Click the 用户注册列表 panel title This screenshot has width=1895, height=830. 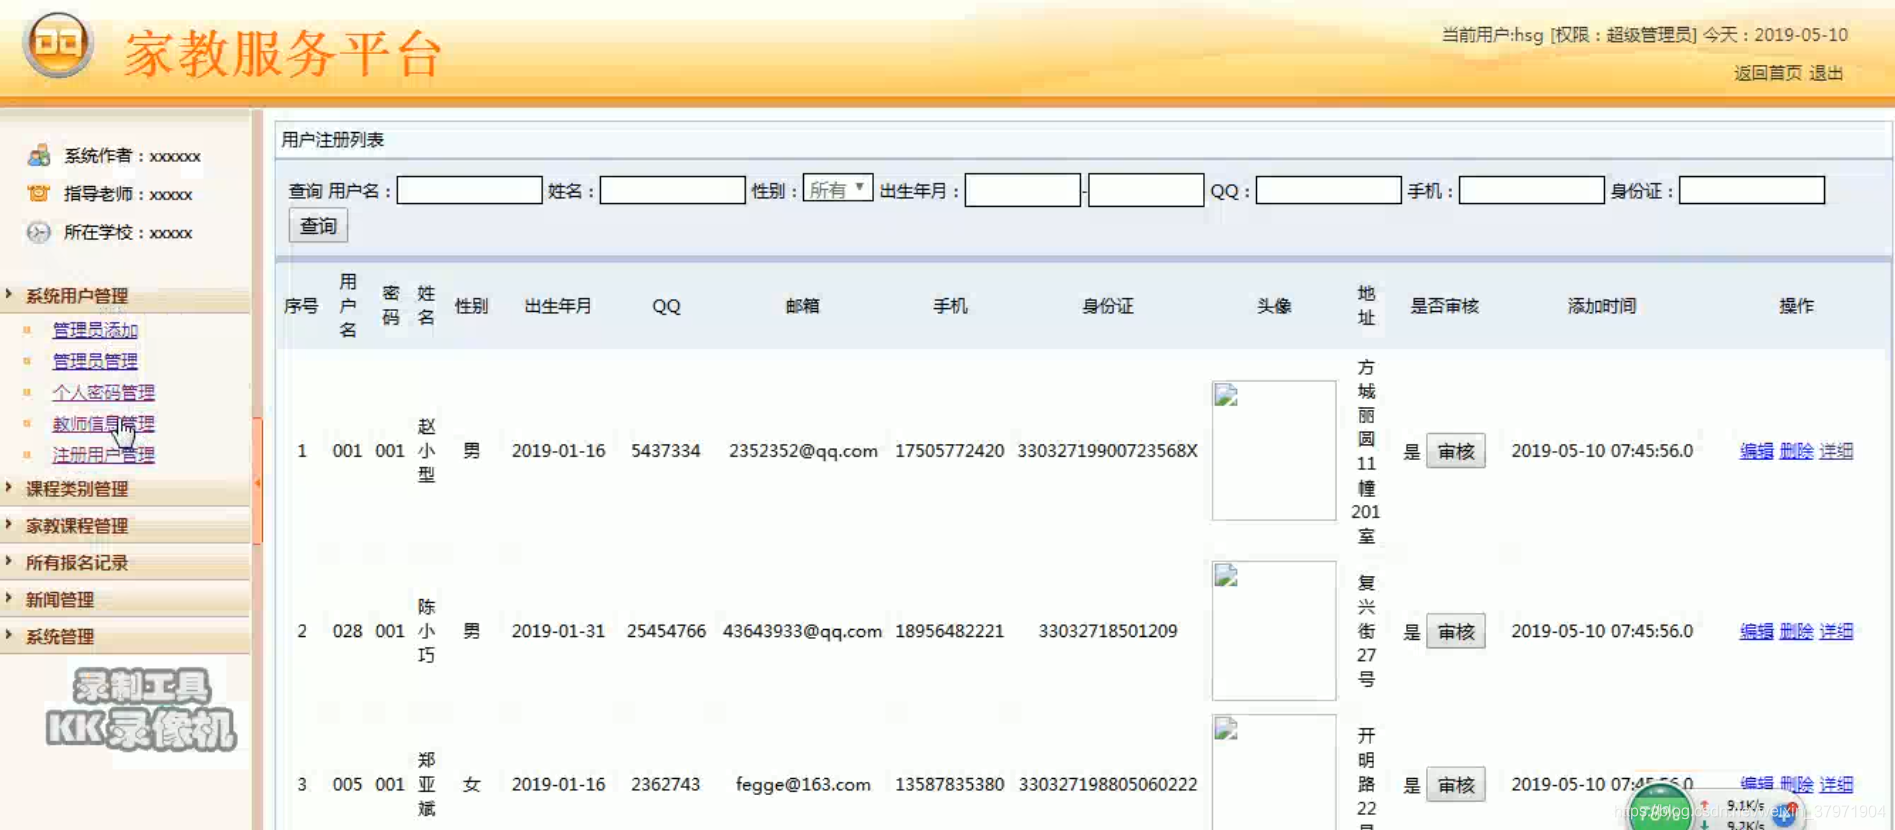(333, 140)
